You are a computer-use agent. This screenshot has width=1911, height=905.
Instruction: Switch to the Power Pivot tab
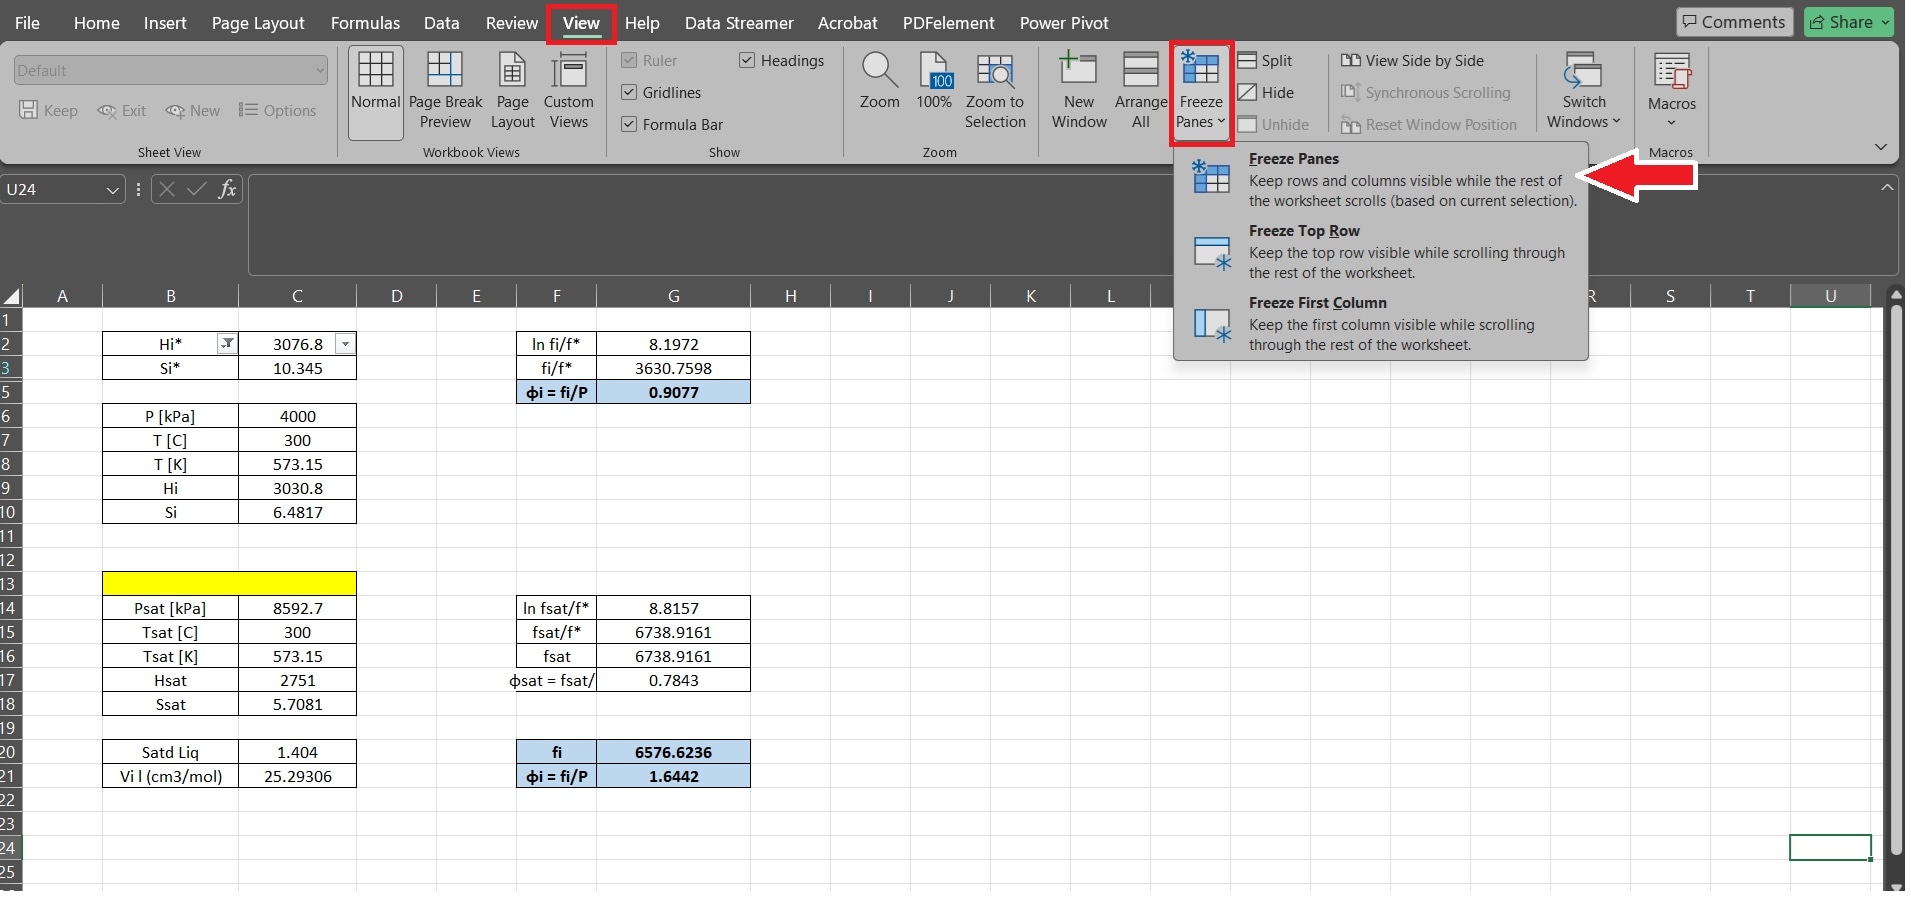(1064, 23)
